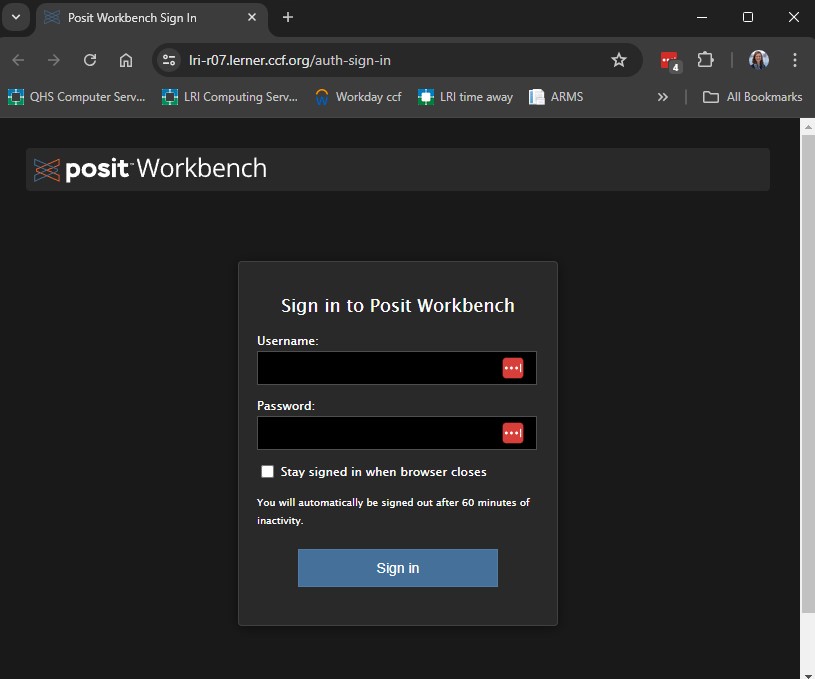The height and width of the screenshot is (679, 815).
Task: Close the Posit Workbench Sign In tab
Action: pos(252,17)
